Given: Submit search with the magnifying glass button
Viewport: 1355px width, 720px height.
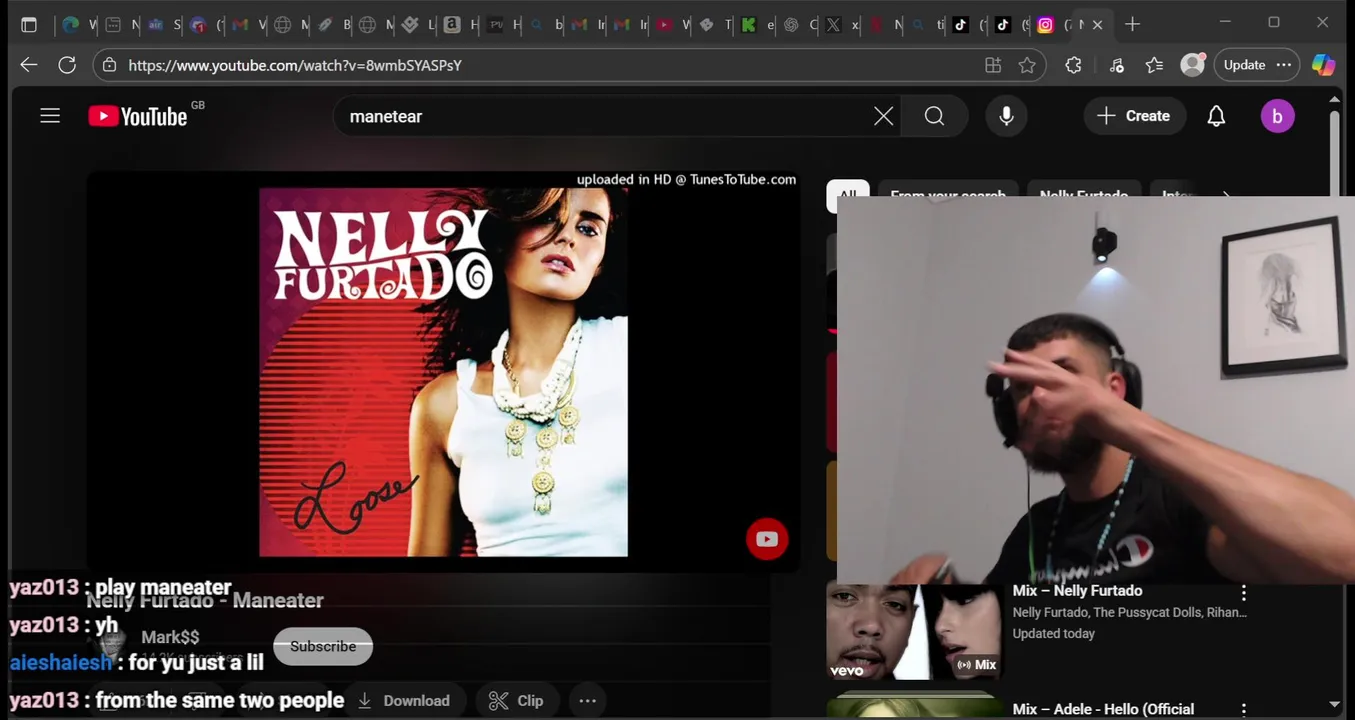Looking at the screenshot, I should click(x=934, y=116).
